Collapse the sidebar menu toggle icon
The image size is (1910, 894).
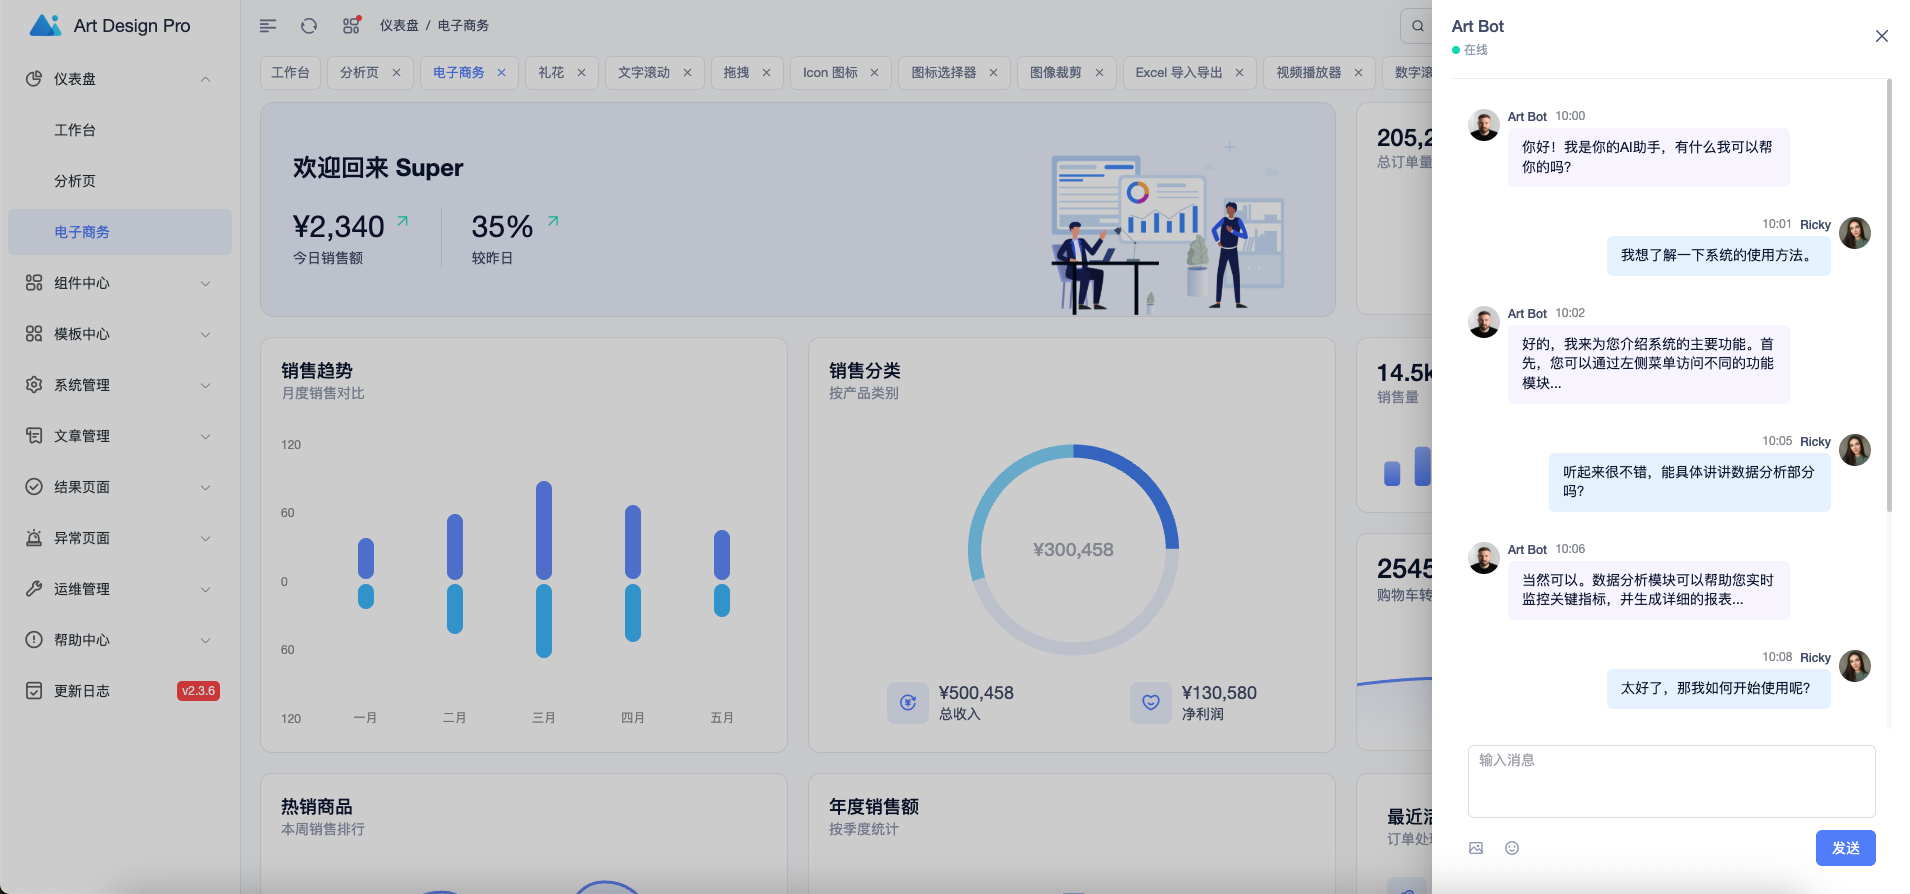point(268,26)
